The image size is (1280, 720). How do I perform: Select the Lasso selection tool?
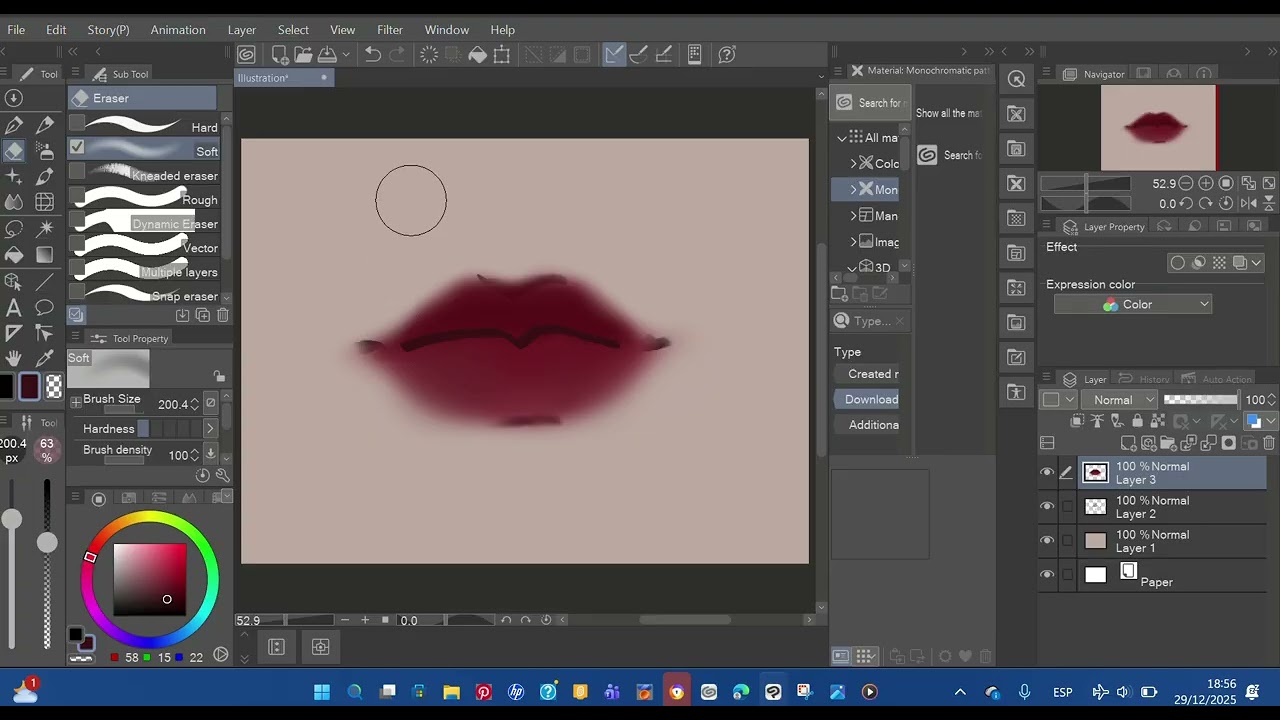(x=14, y=229)
